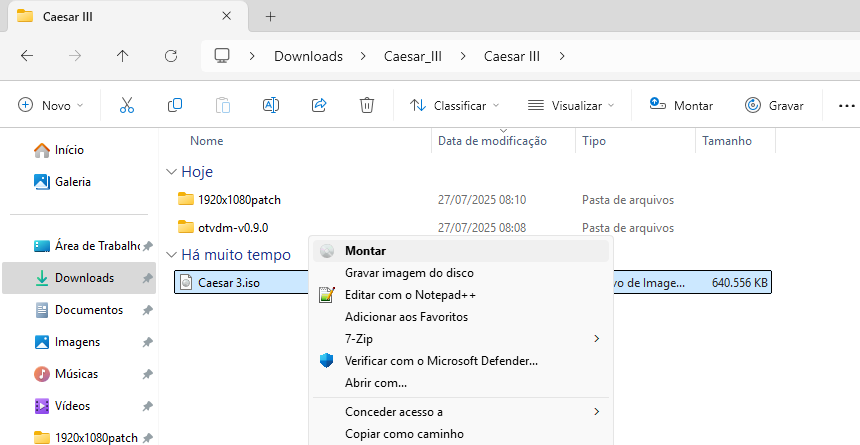Choose Montar in the context menu
Image resolution: width=860 pixels, height=445 pixels.
461,251
